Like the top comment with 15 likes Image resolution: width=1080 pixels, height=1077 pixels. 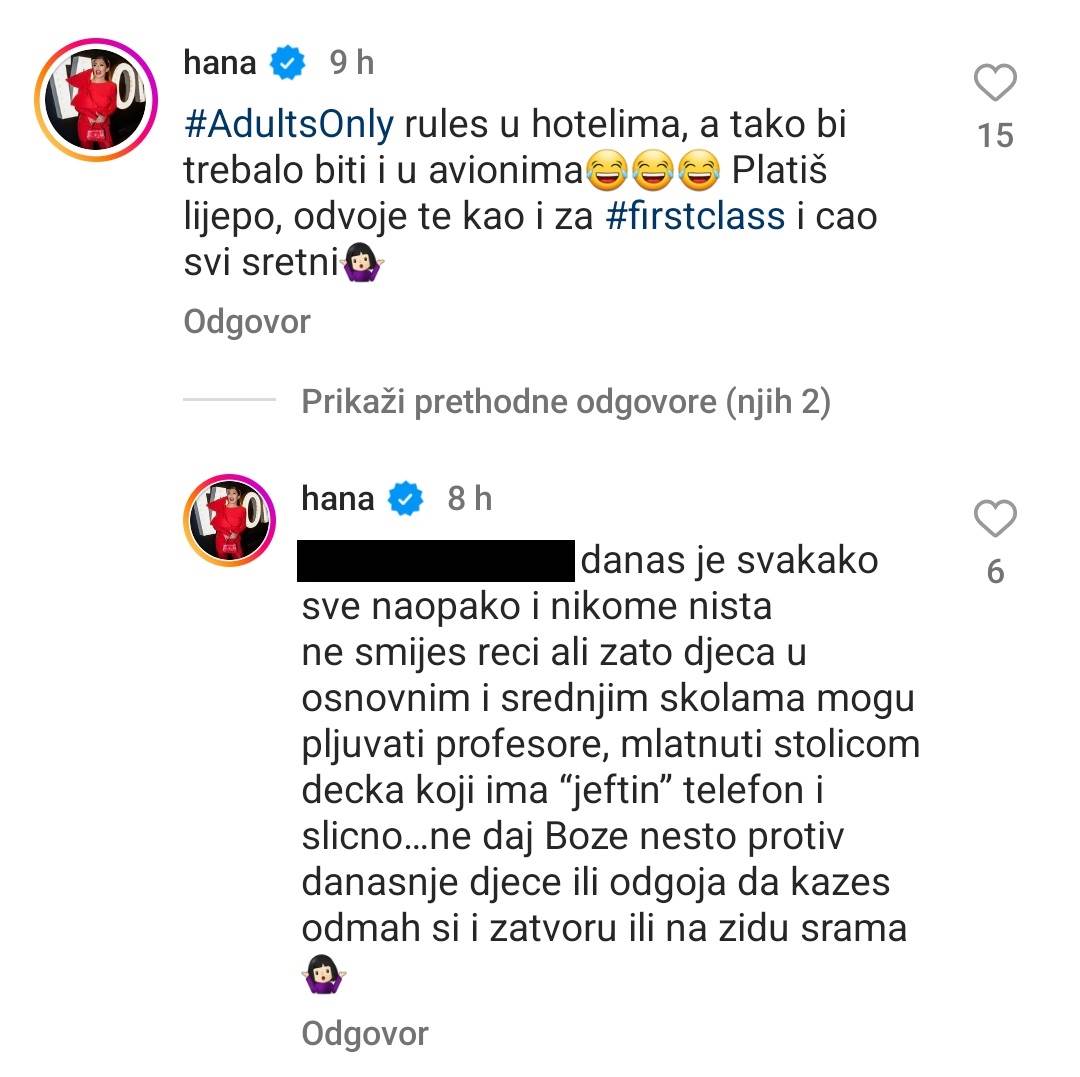995,84
